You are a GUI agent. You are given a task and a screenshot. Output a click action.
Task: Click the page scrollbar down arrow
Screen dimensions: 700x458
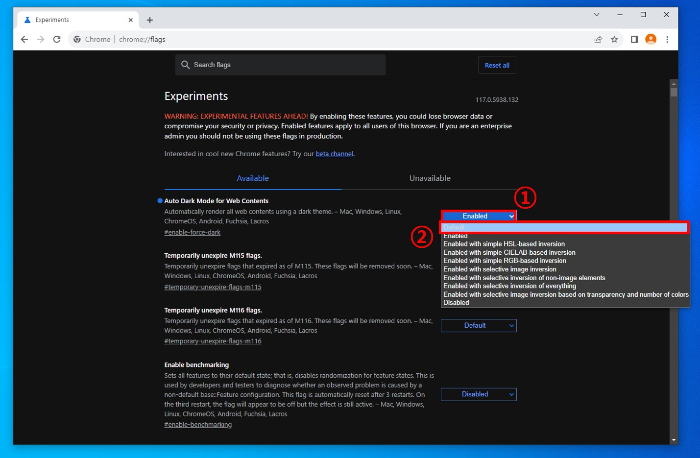(x=674, y=440)
